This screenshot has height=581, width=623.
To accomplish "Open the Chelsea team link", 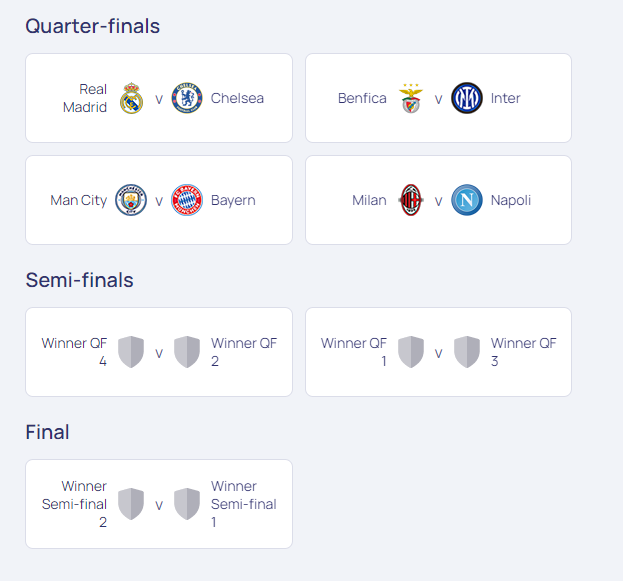I will (x=237, y=98).
